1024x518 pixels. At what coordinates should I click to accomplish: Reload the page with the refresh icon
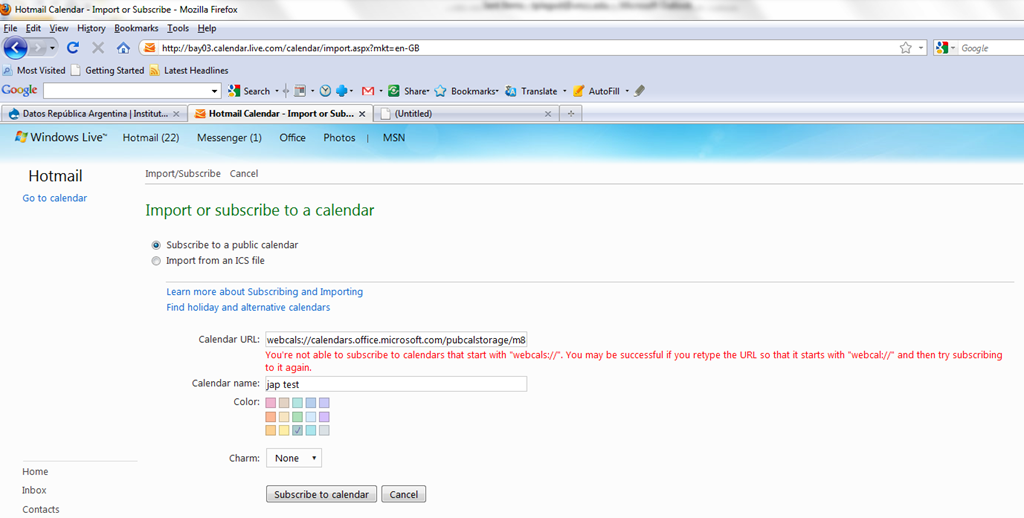(73, 47)
